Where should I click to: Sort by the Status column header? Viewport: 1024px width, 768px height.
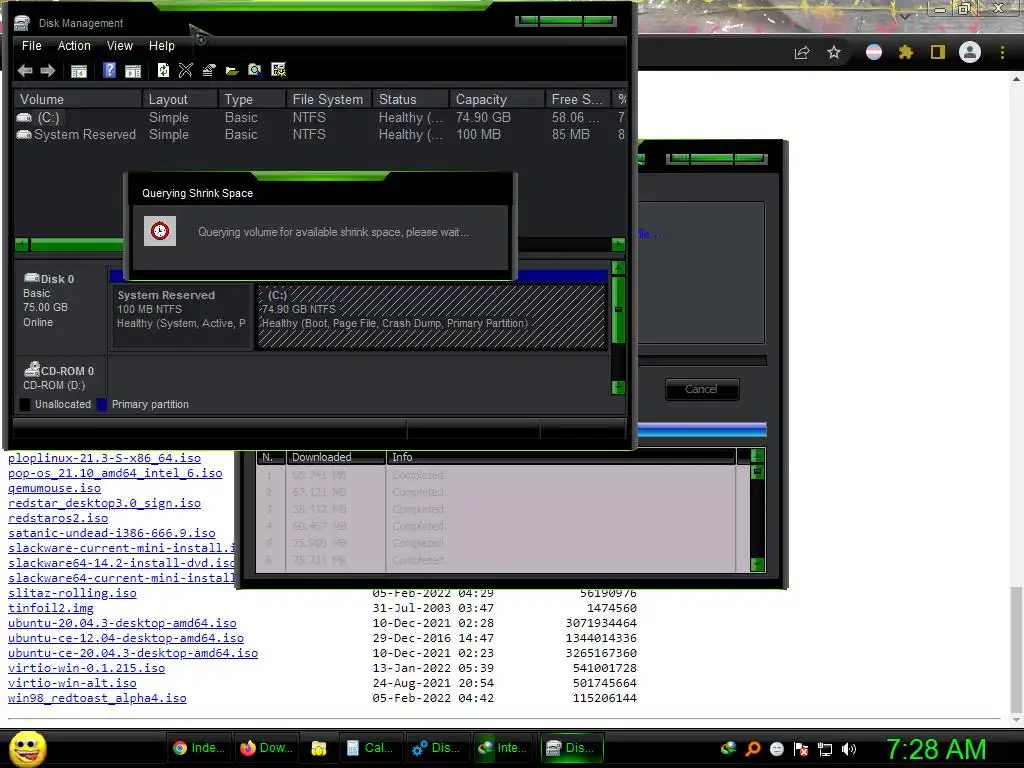(411, 99)
